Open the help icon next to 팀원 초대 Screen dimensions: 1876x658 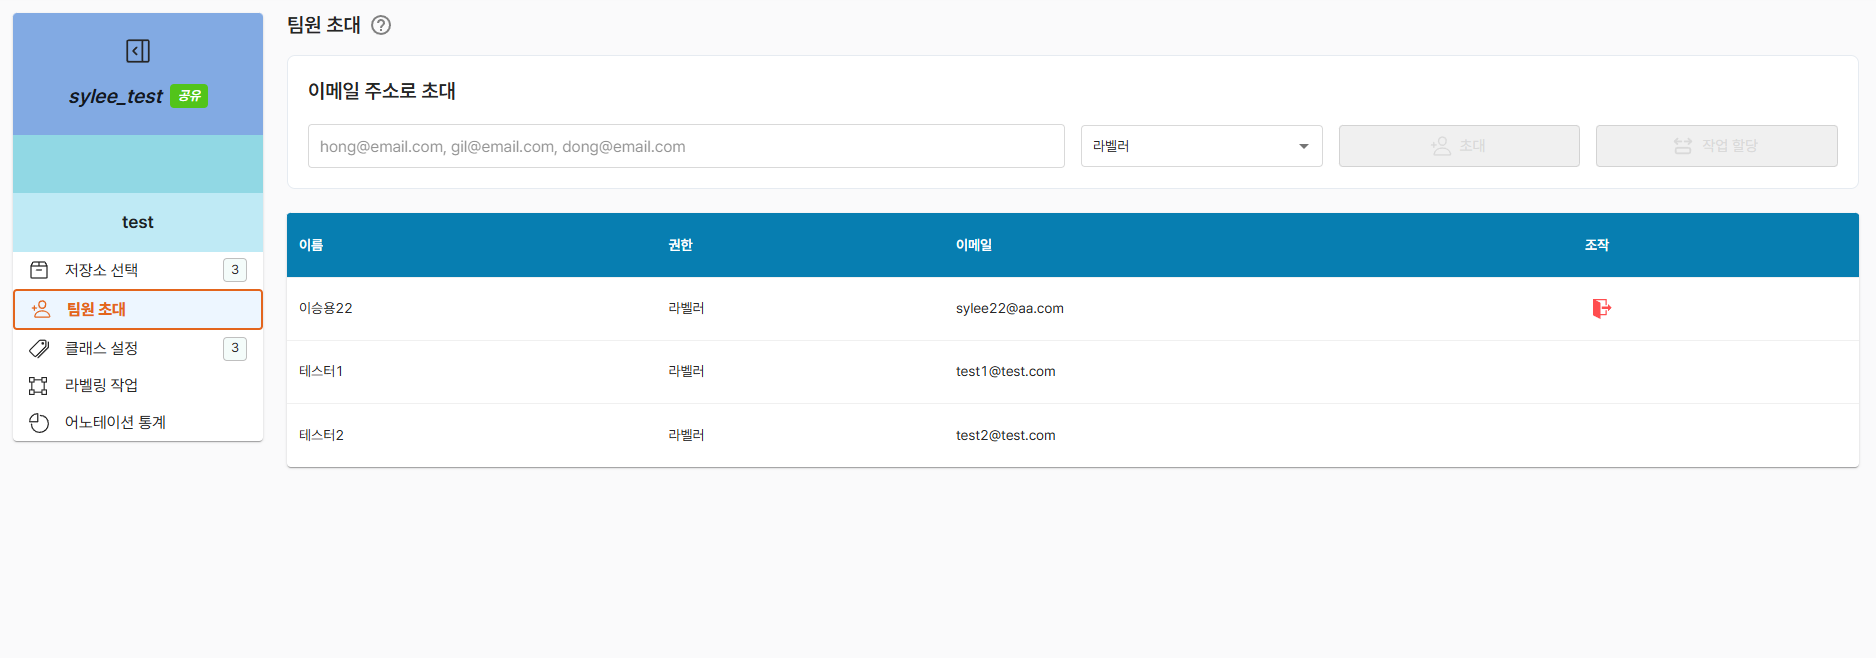tap(381, 25)
